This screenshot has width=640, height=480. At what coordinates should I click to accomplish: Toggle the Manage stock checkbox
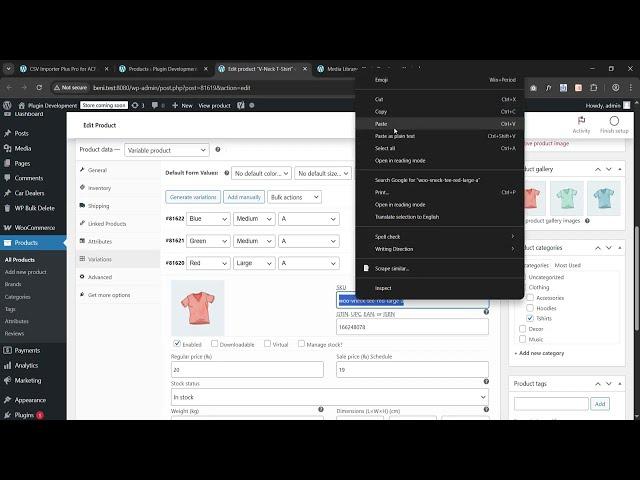301,344
